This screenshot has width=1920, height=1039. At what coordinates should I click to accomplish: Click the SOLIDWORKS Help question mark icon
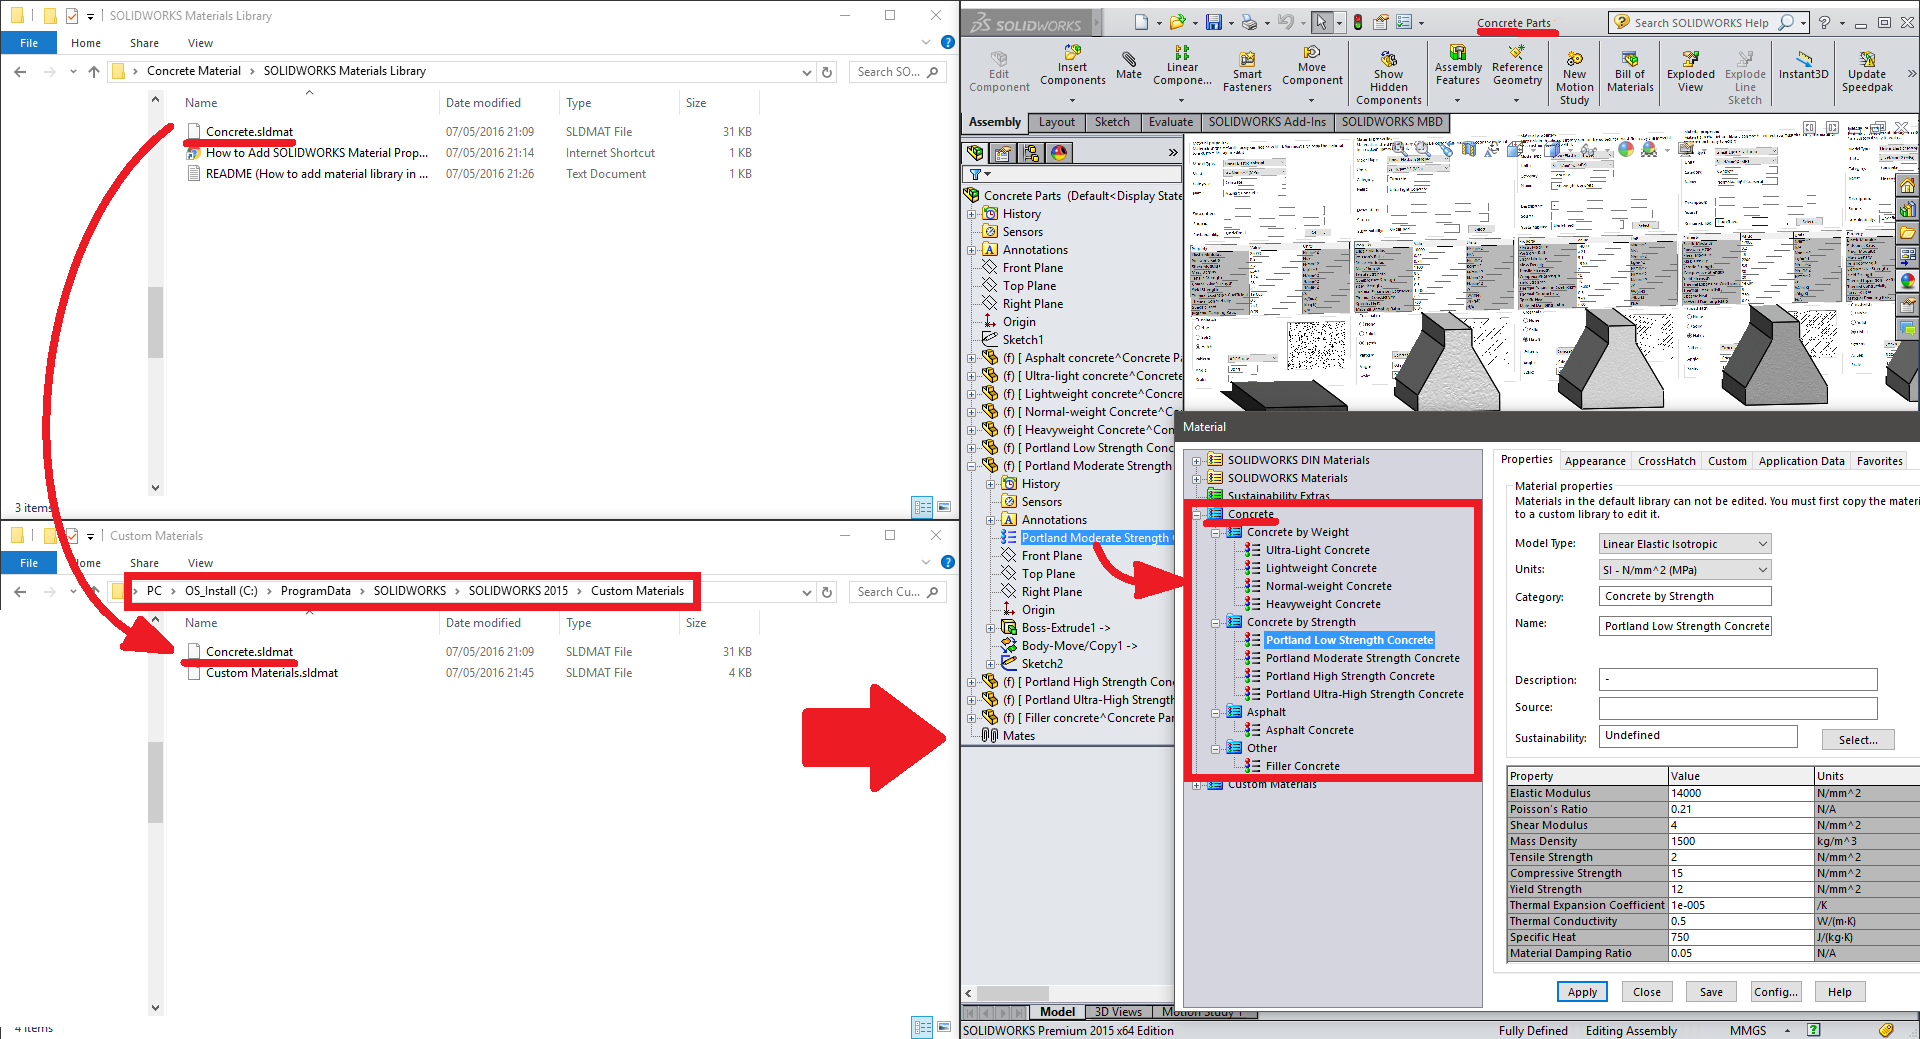1825,22
